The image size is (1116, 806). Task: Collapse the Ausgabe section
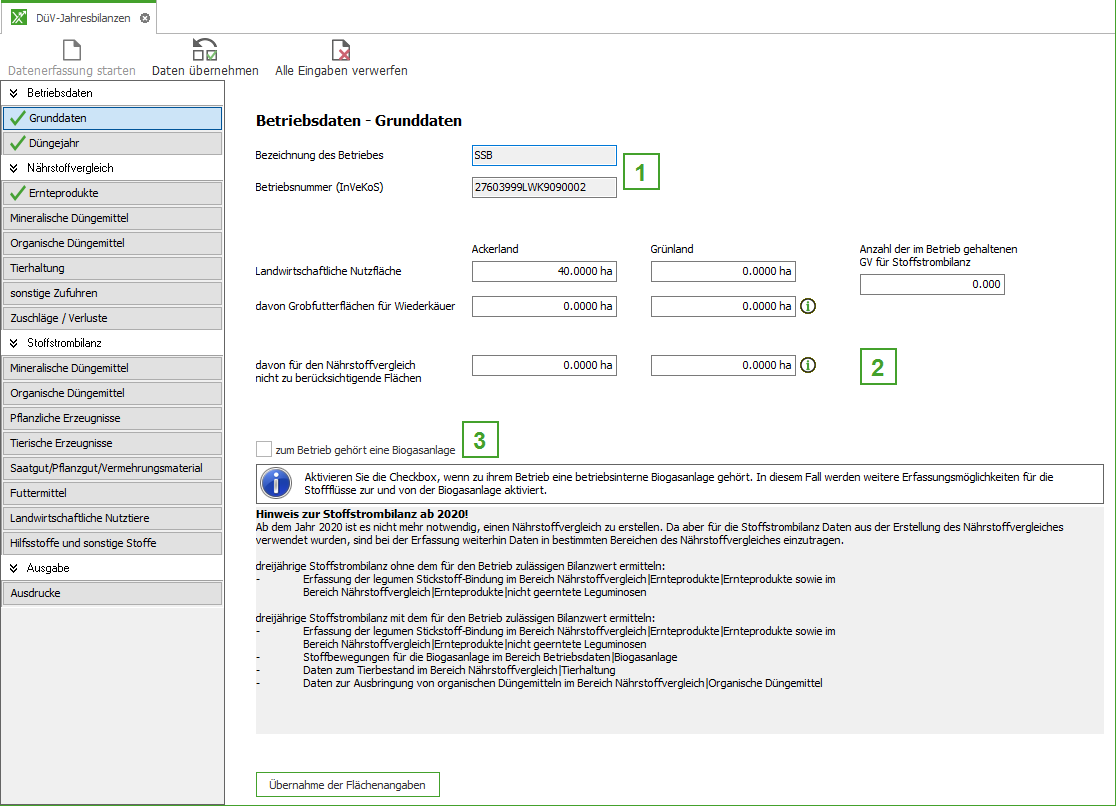pyautogui.click(x=14, y=568)
